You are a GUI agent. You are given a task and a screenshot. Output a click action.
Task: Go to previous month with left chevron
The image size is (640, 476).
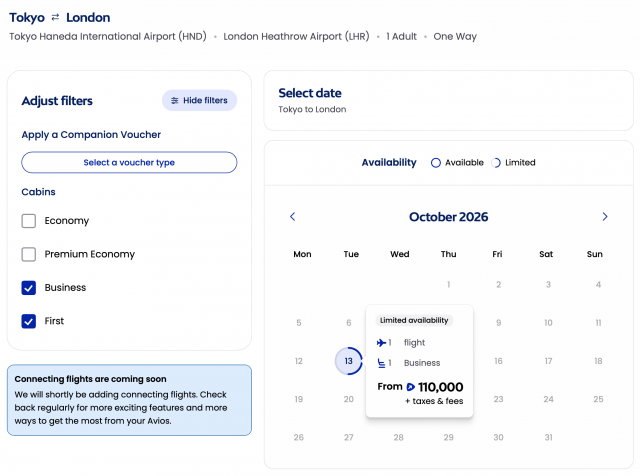[x=292, y=216]
